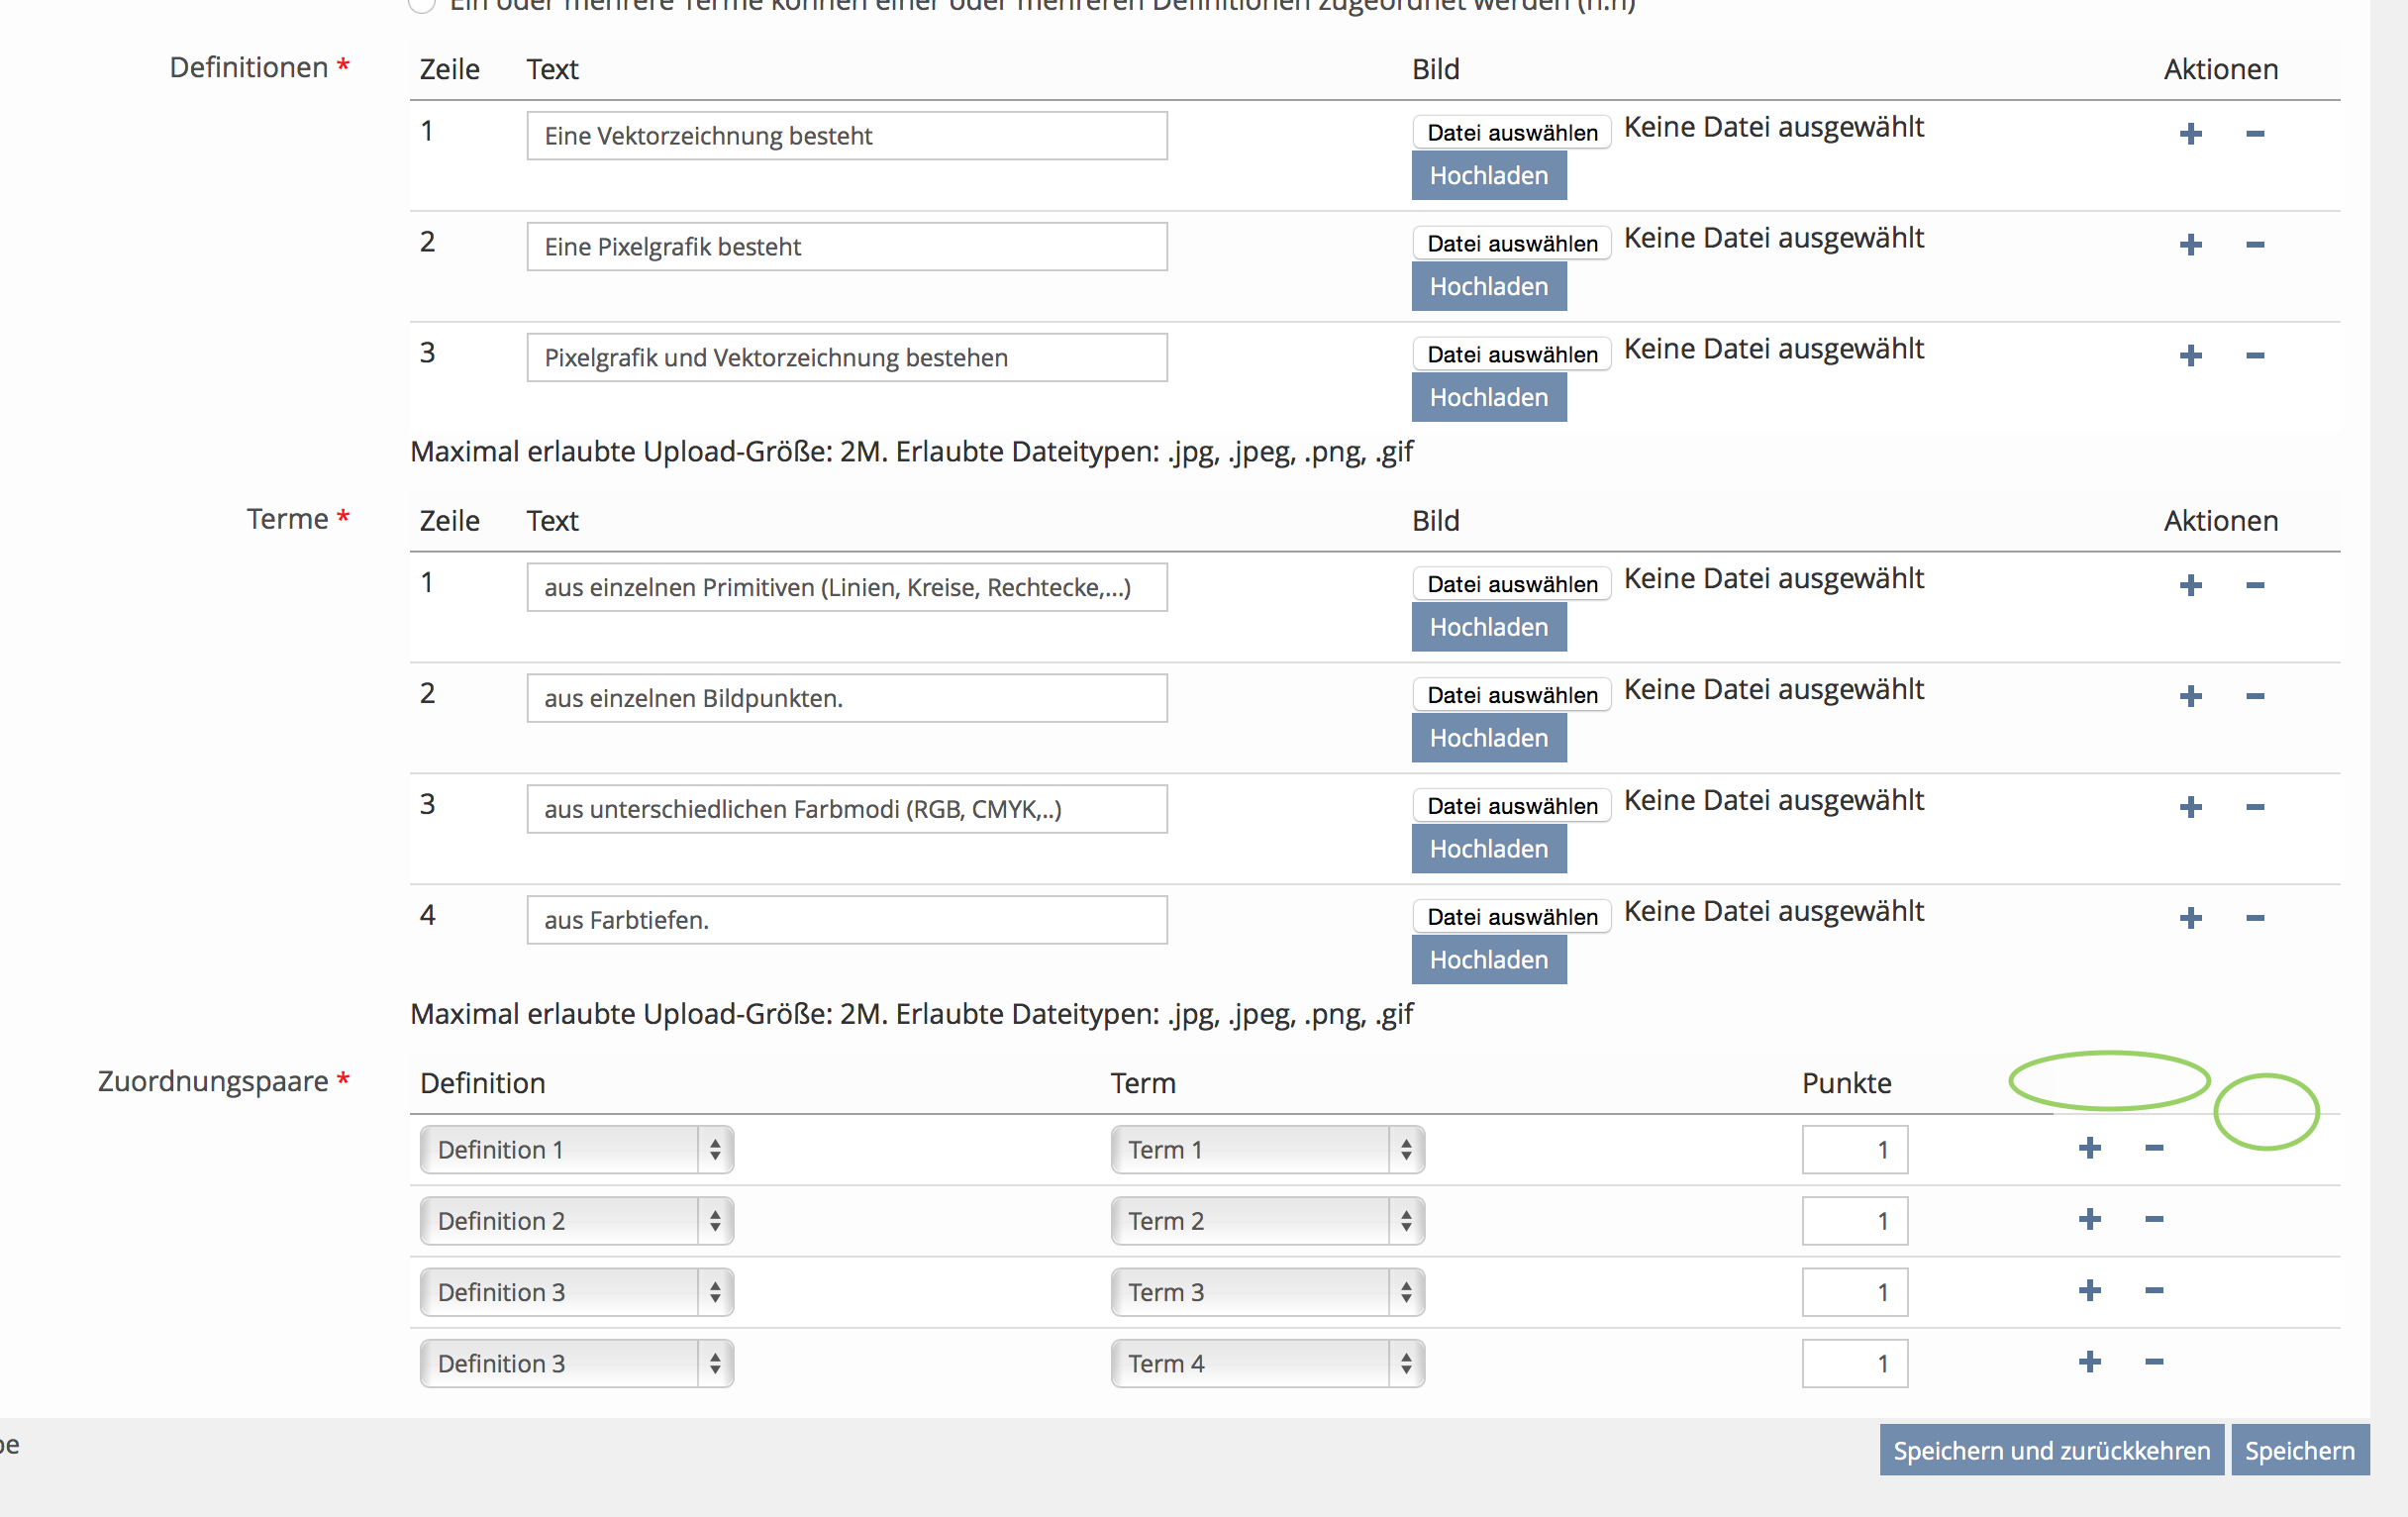Click 'Speichern und zurückkehren' button
2408x1517 pixels.
tap(2051, 1451)
